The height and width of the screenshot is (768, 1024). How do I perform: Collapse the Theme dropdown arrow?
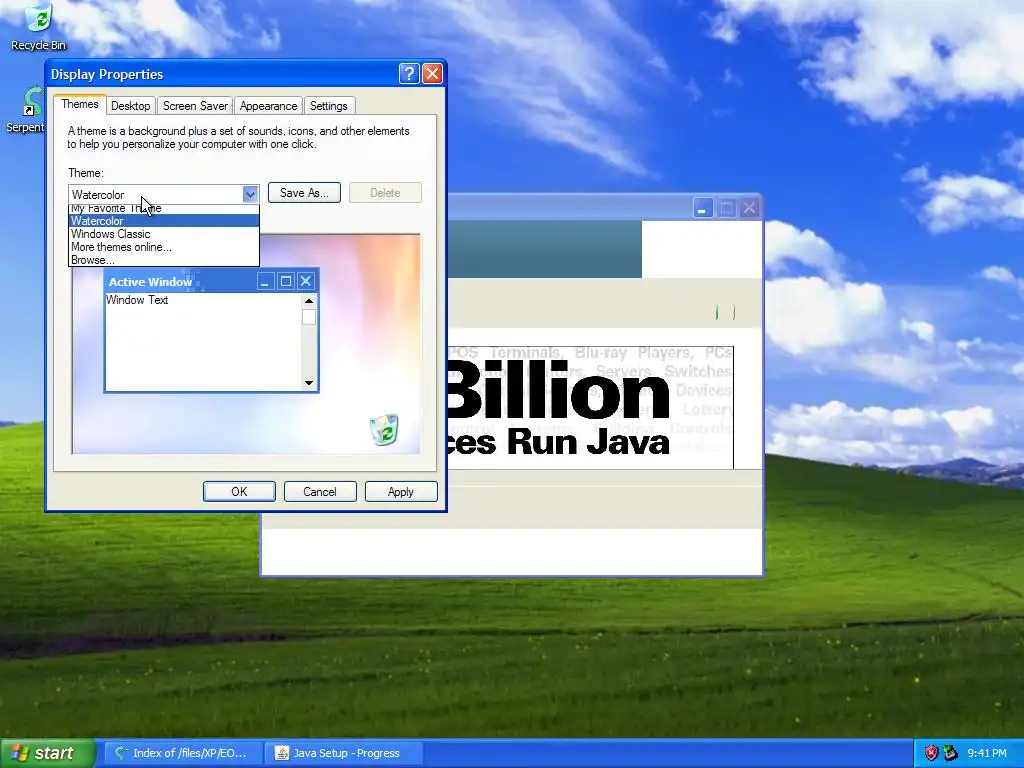pyautogui.click(x=250, y=194)
